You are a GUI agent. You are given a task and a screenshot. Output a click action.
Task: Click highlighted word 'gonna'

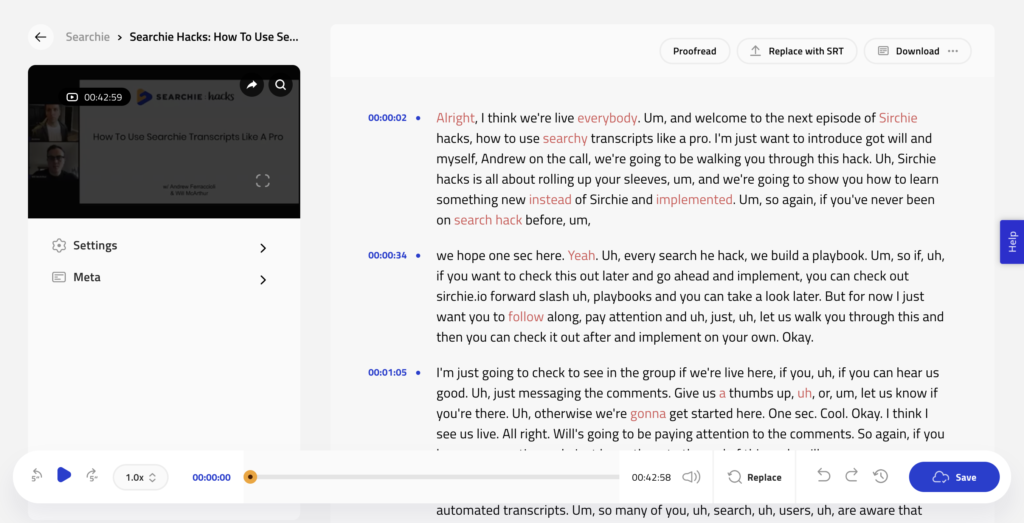click(648, 413)
